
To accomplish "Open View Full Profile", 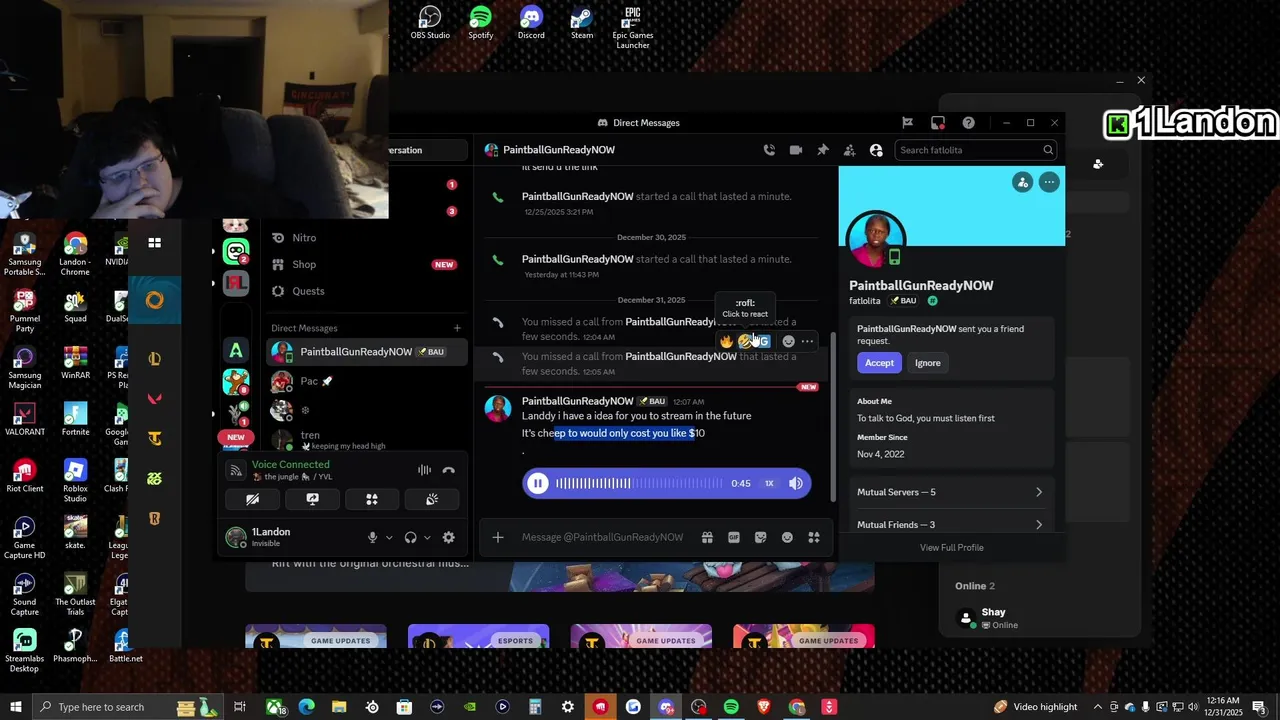I will tap(952, 547).
